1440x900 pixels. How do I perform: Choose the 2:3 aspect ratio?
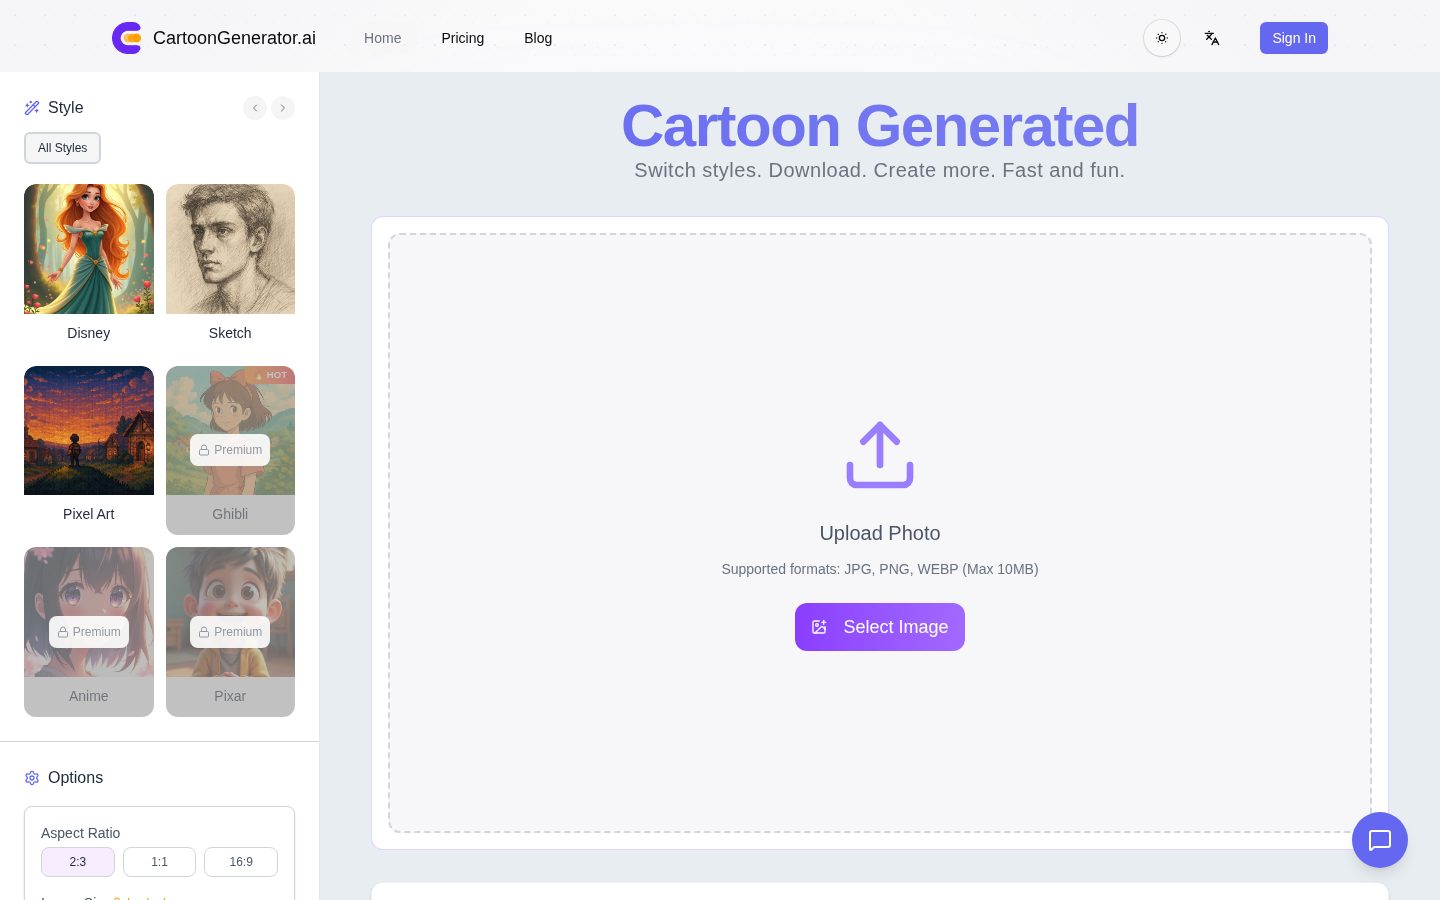[x=78, y=862]
